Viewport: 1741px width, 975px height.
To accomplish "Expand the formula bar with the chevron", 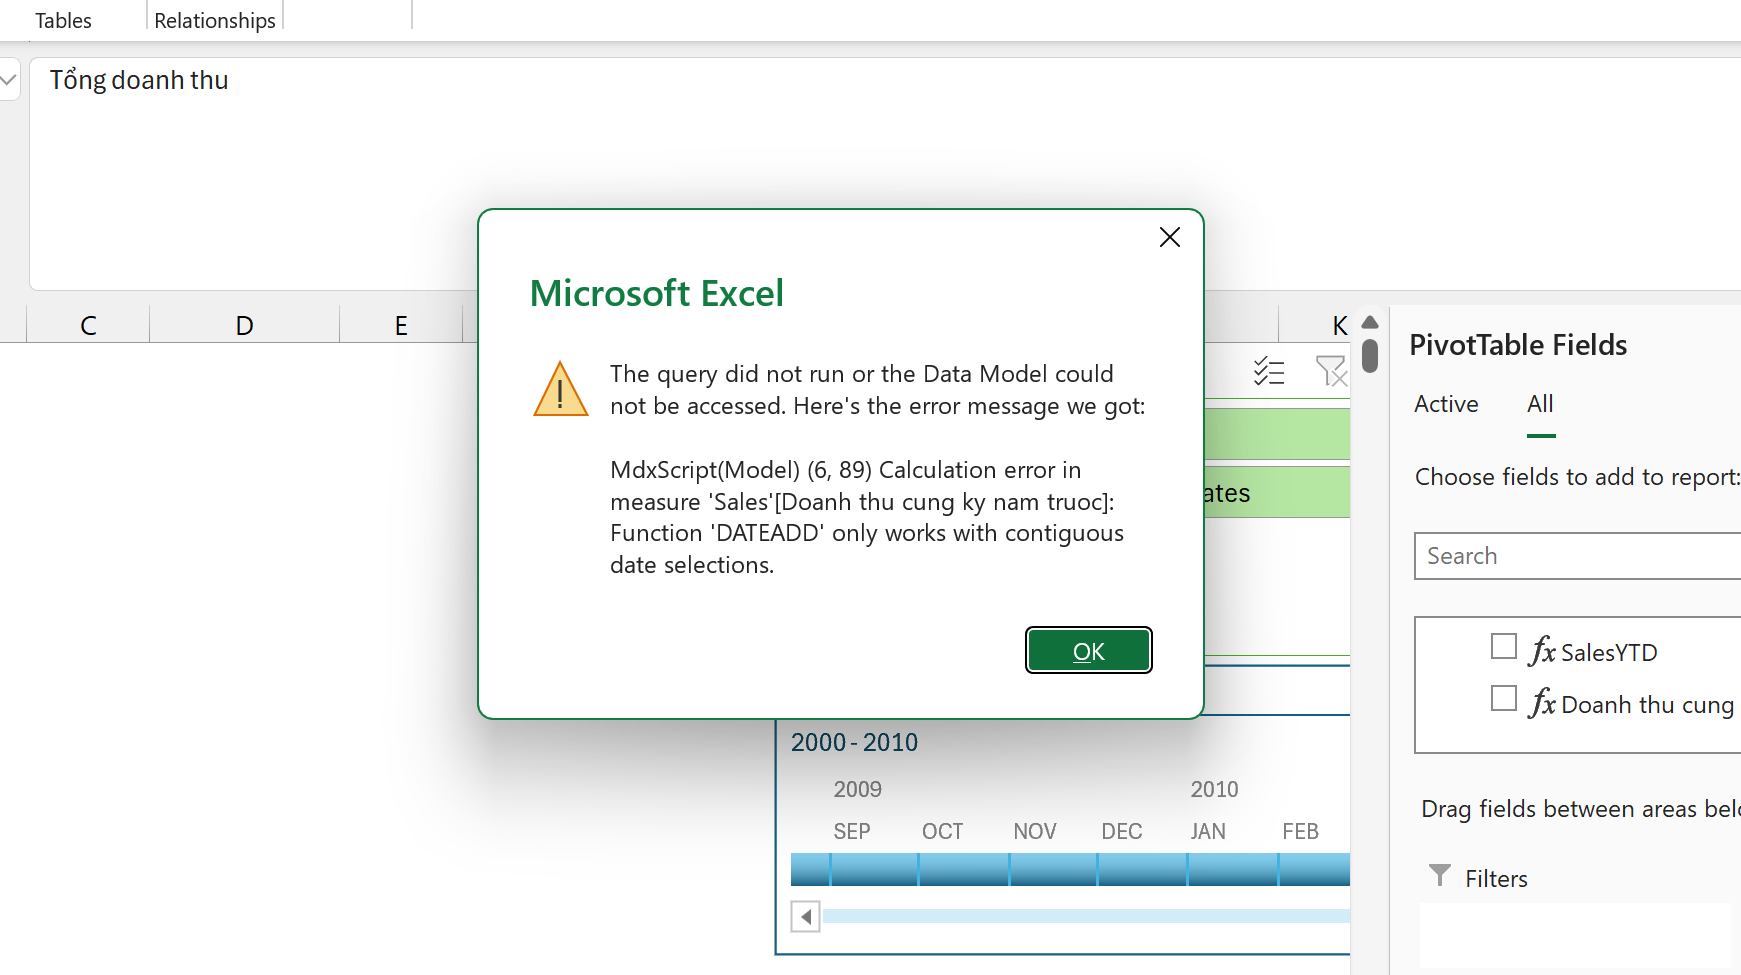I will (x=9, y=80).
